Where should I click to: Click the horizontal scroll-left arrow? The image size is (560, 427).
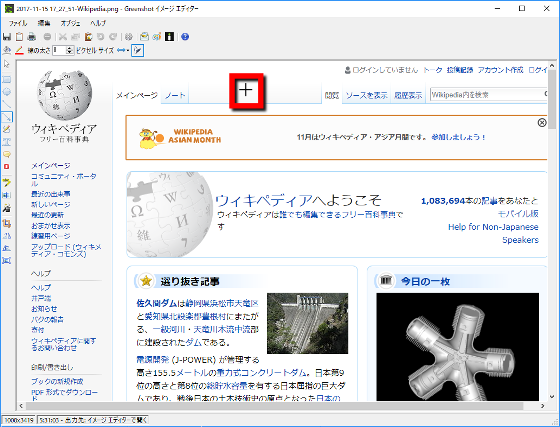pos(21,406)
